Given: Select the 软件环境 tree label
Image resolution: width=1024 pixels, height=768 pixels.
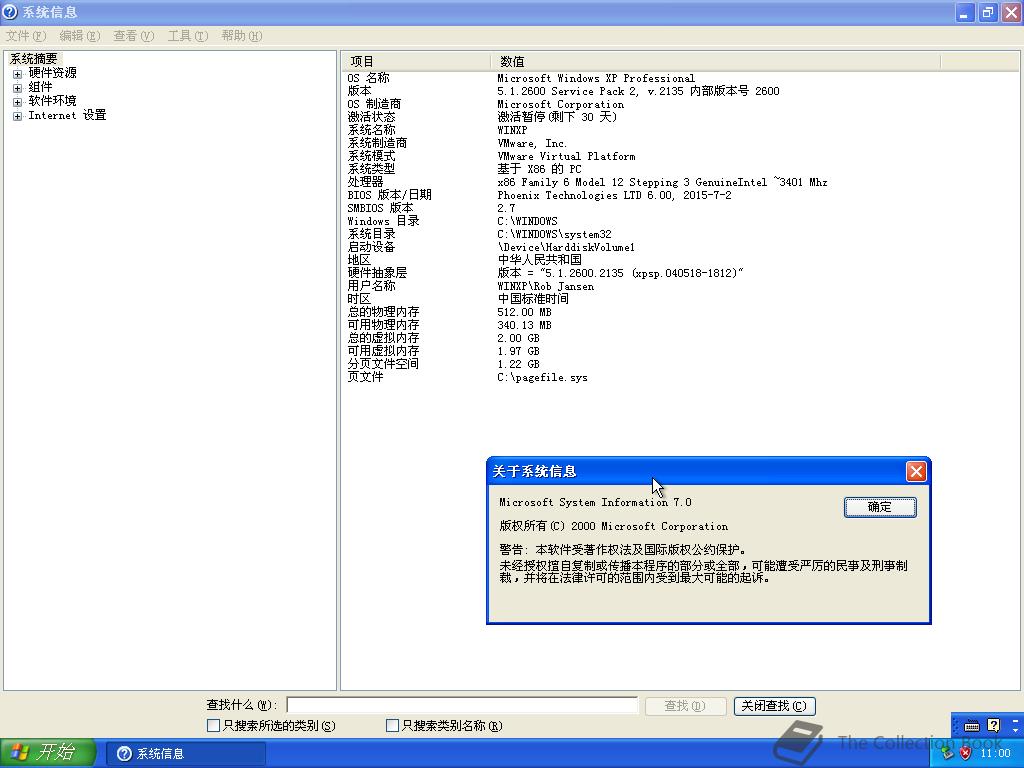Looking at the screenshot, I should (52, 101).
